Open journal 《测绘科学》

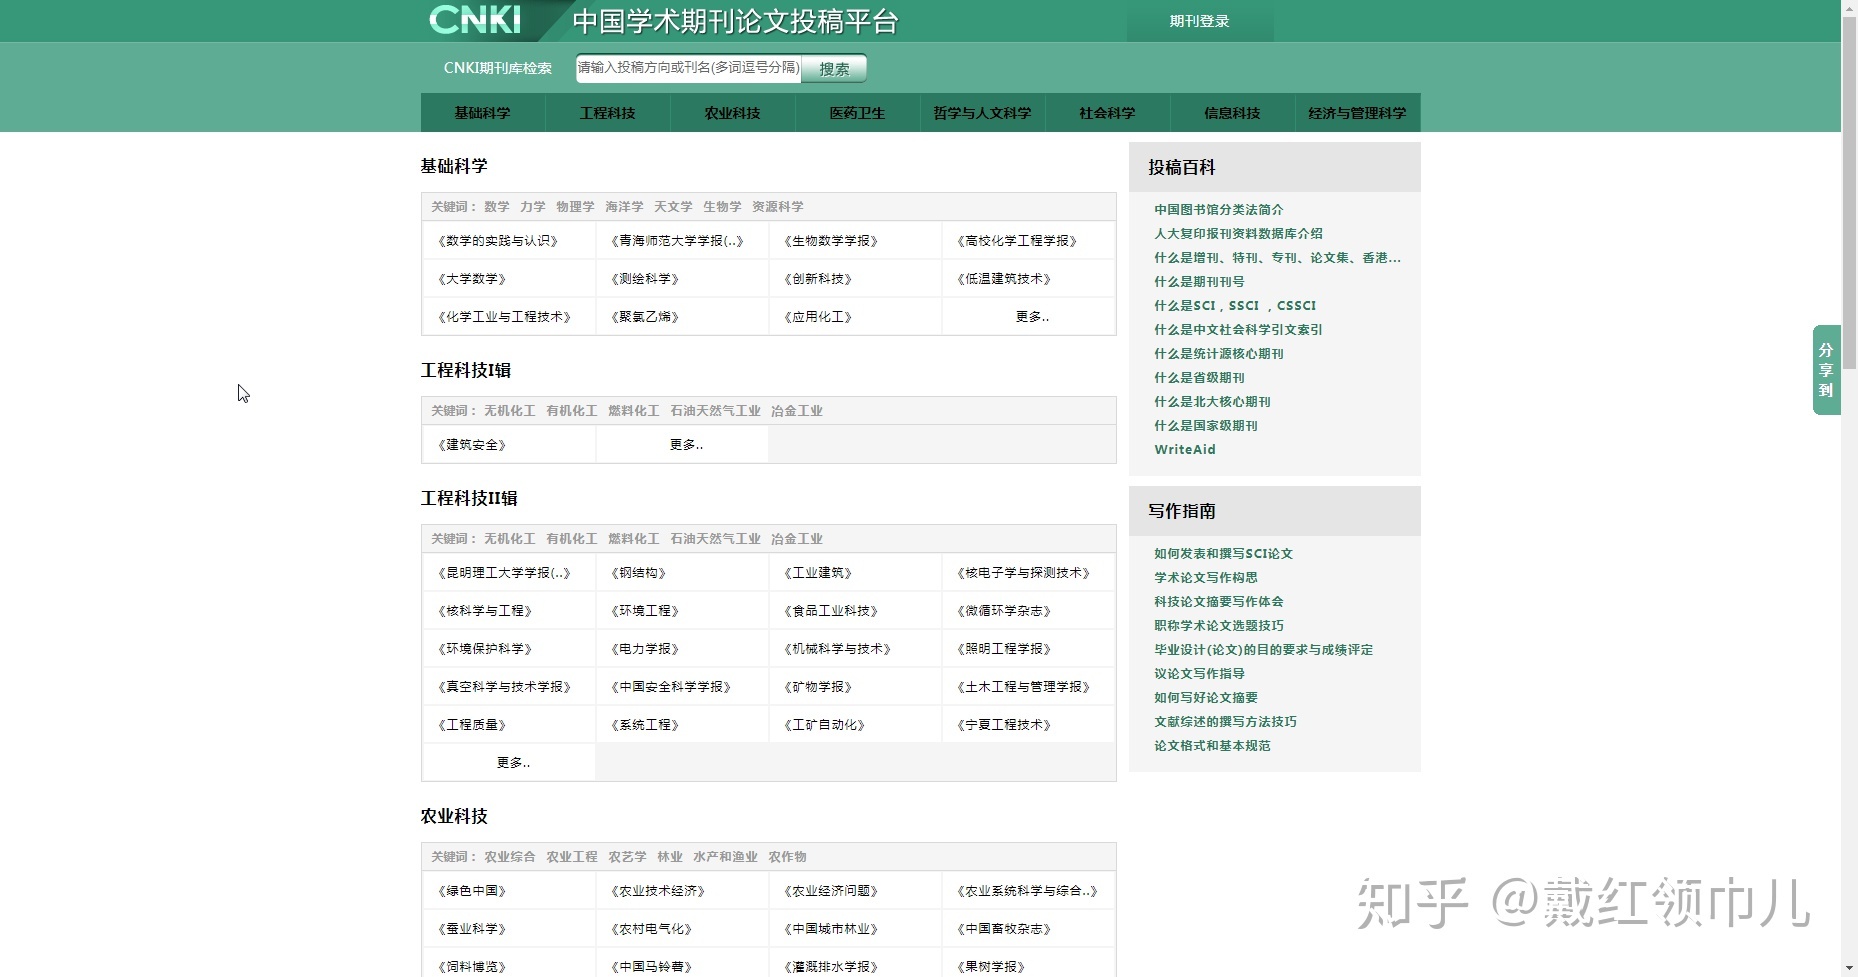(645, 279)
